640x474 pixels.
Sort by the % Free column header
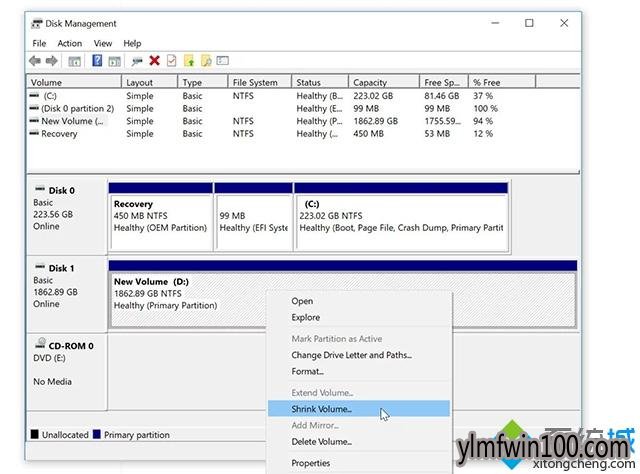click(x=502, y=82)
